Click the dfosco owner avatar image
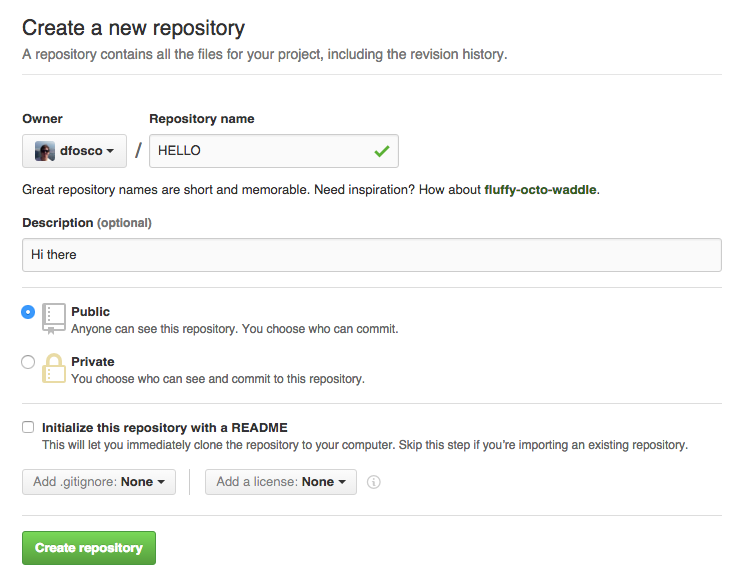 click(x=45, y=151)
